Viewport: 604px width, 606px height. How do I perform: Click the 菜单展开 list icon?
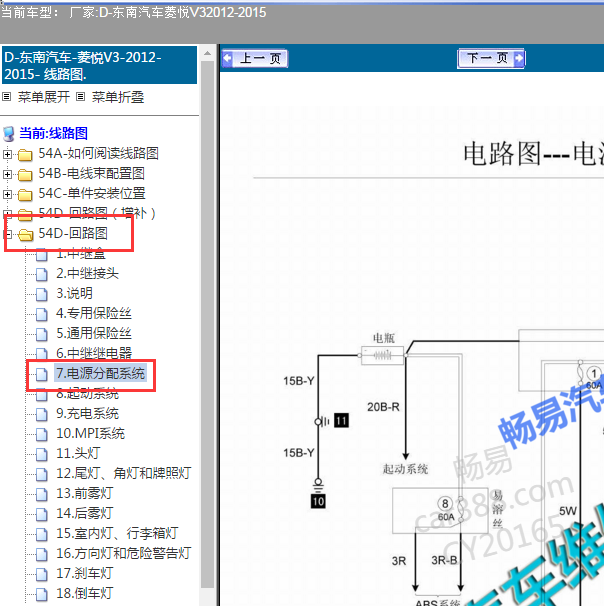click(7, 96)
